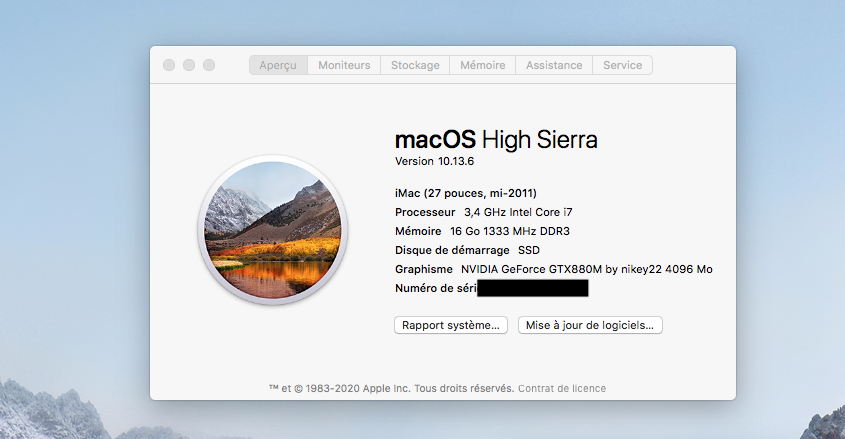
Task: Go to the Mémoire tab
Action: pos(482,65)
